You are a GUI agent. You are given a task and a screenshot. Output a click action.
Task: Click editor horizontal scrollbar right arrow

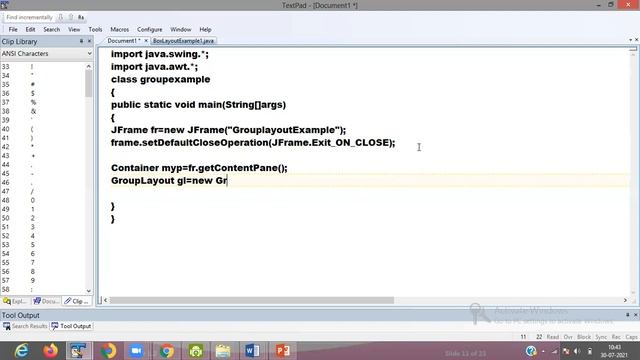tap(625, 300)
